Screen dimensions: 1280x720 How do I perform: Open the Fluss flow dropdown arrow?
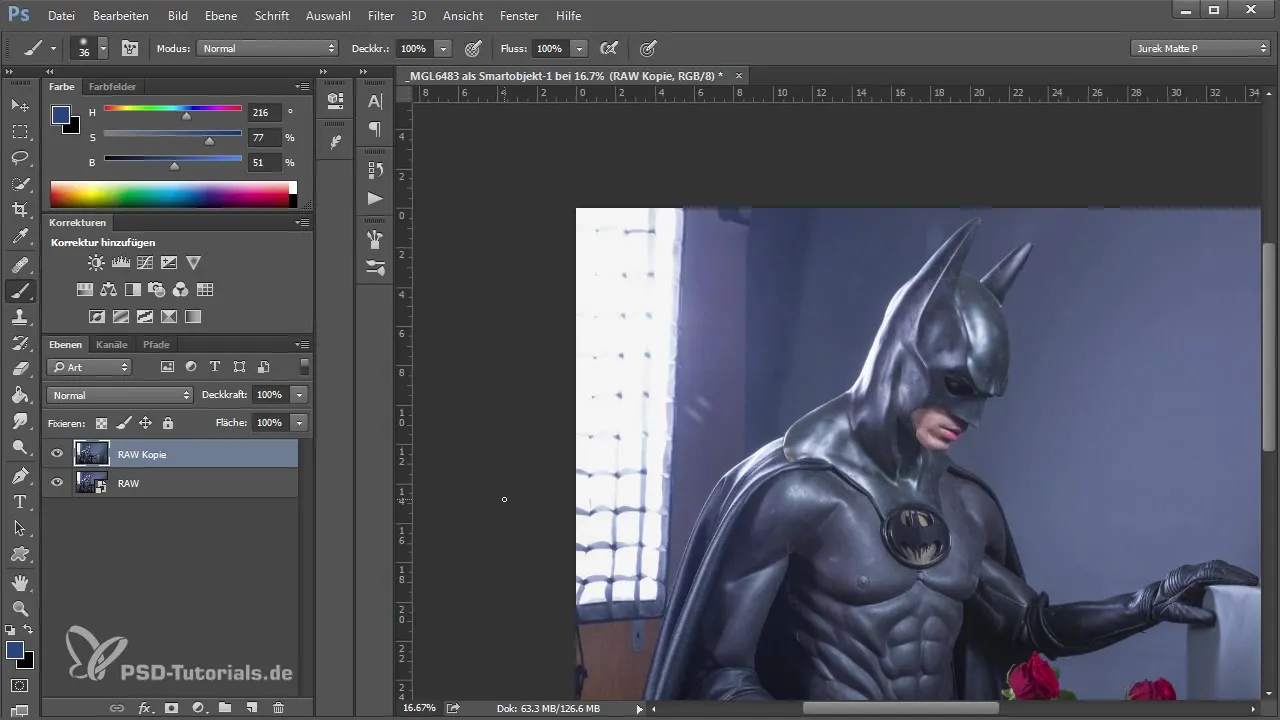click(579, 48)
